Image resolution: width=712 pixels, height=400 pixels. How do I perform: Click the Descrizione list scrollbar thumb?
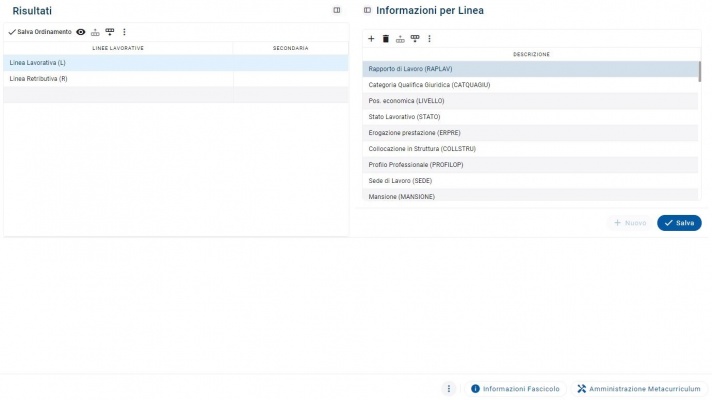[x=700, y=72]
